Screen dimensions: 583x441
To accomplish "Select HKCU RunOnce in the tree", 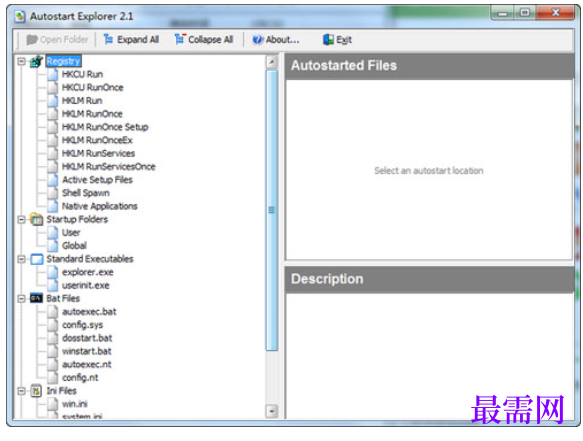I will (93, 88).
